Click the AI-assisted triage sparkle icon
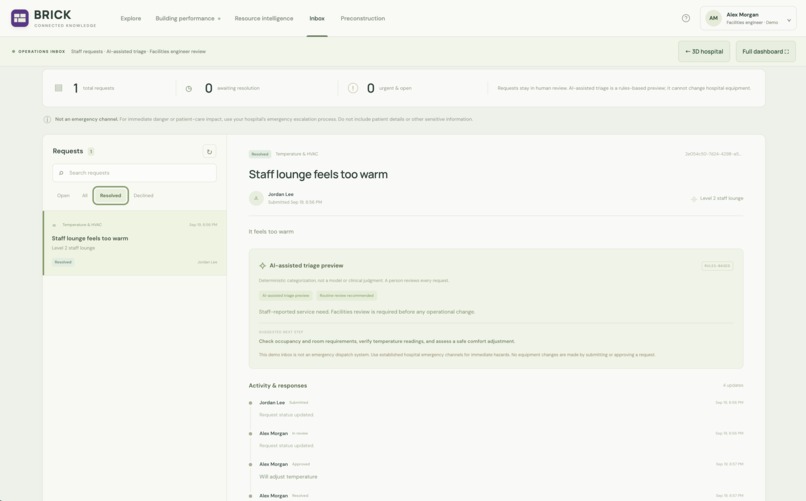 (x=262, y=266)
